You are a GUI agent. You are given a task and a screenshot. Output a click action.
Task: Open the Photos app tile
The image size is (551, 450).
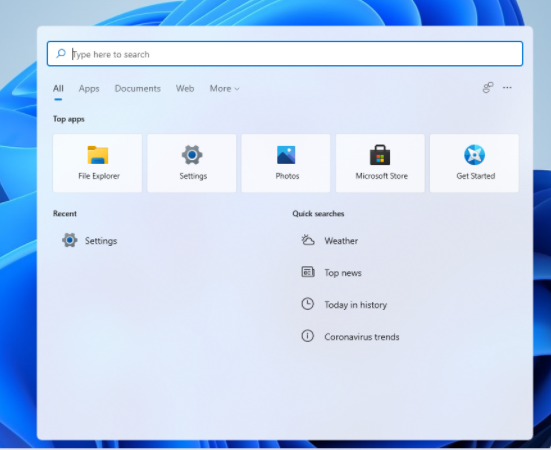[x=286, y=163]
